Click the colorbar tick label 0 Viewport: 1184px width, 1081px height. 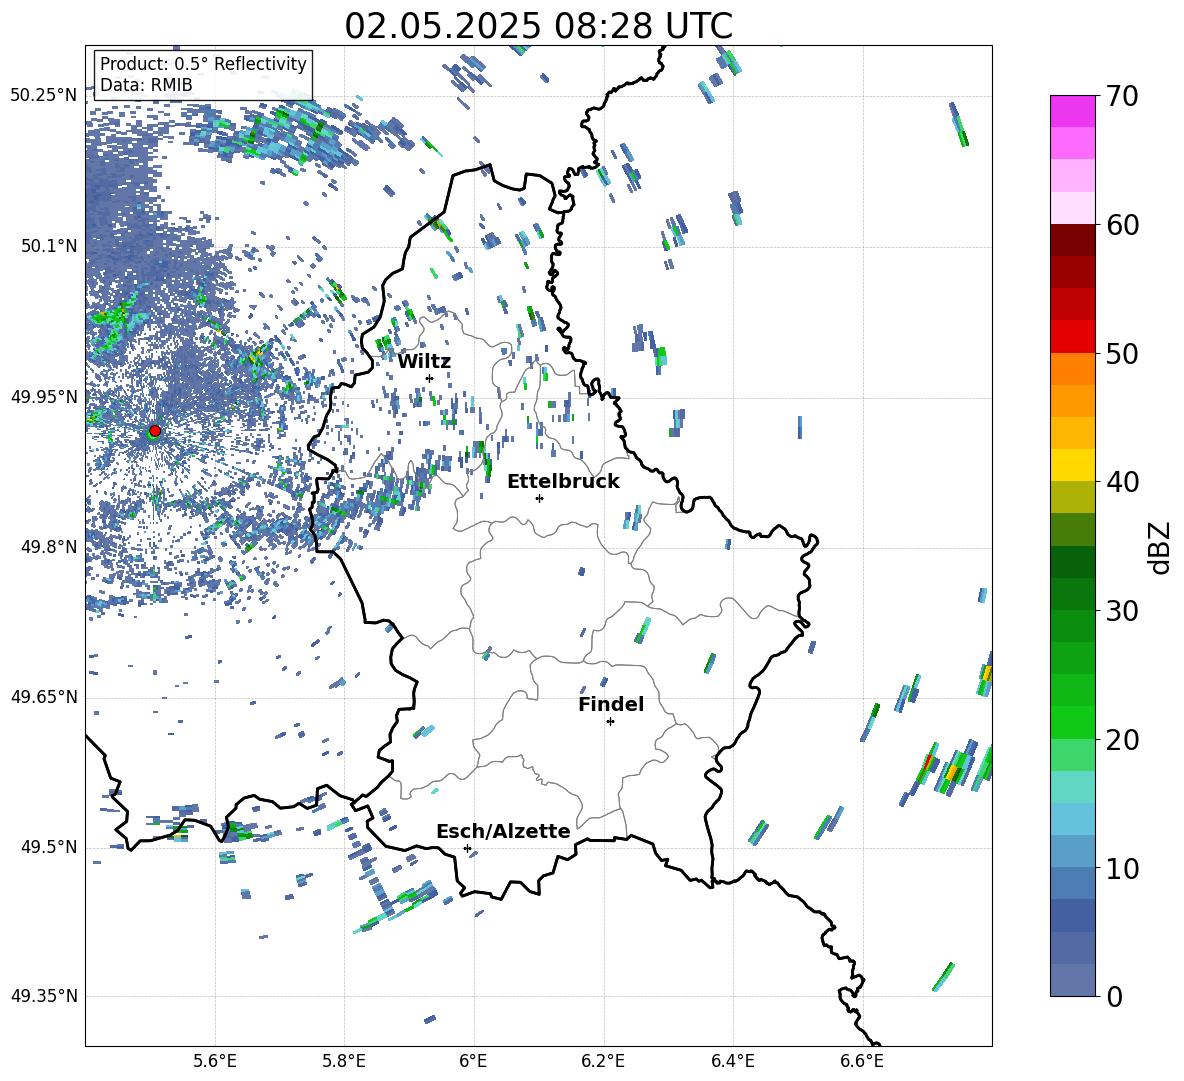(1114, 996)
